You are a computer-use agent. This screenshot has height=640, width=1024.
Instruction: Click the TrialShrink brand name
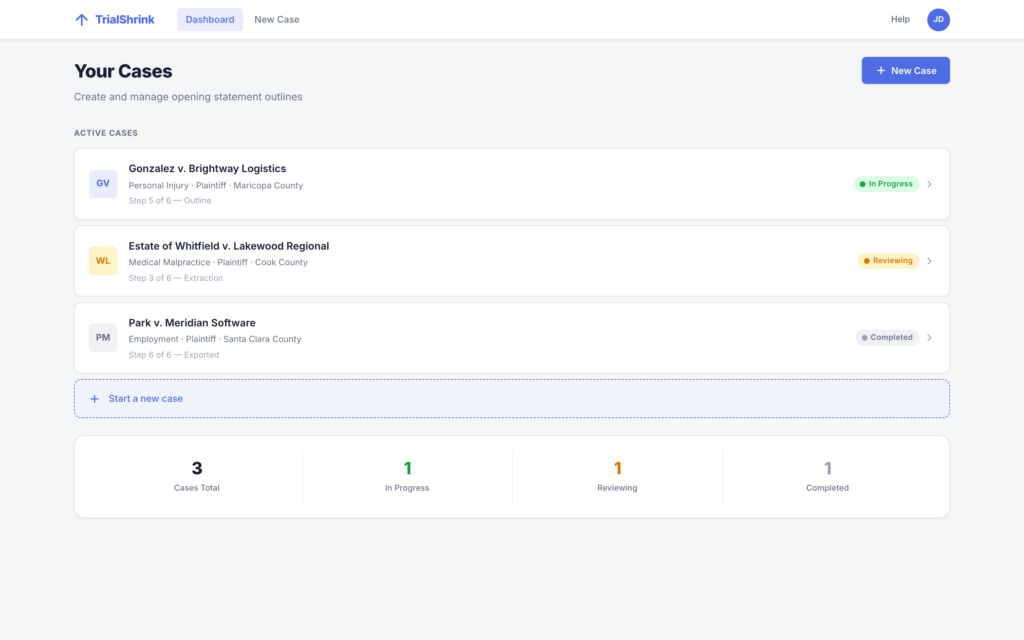point(125,20)
